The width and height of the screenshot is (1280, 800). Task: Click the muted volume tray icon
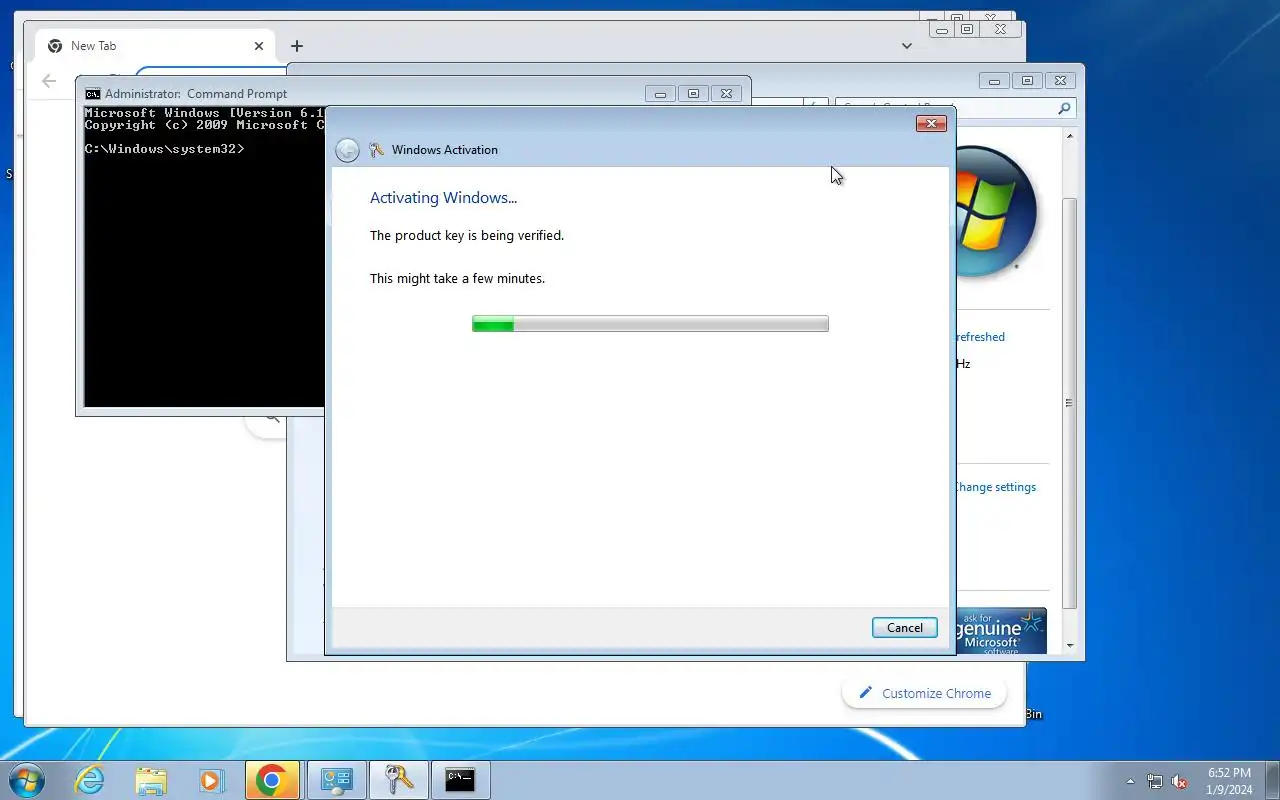[1180, 781]
